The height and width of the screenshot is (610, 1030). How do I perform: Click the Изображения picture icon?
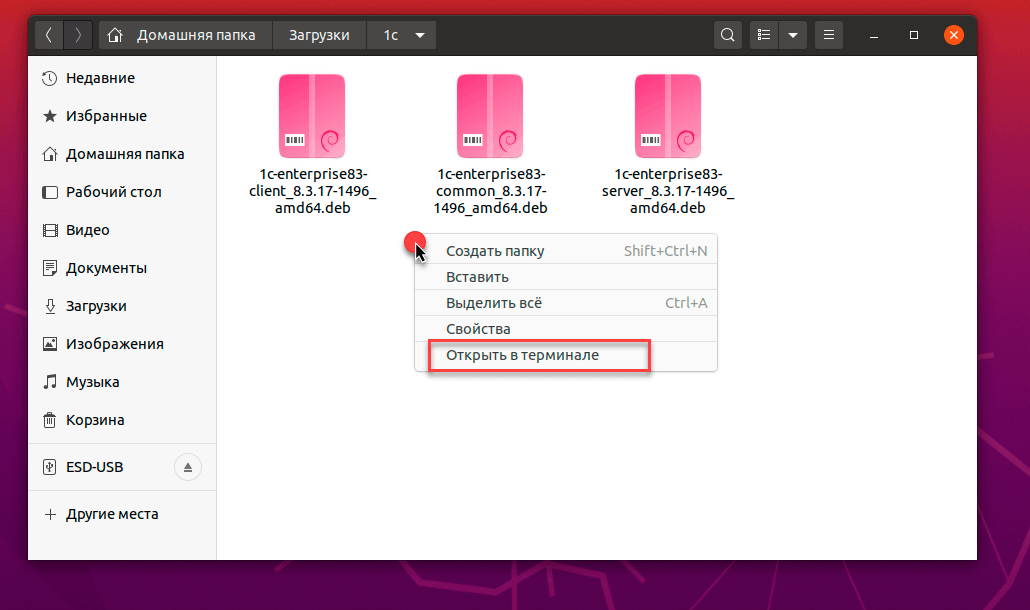tap(49, 344)
